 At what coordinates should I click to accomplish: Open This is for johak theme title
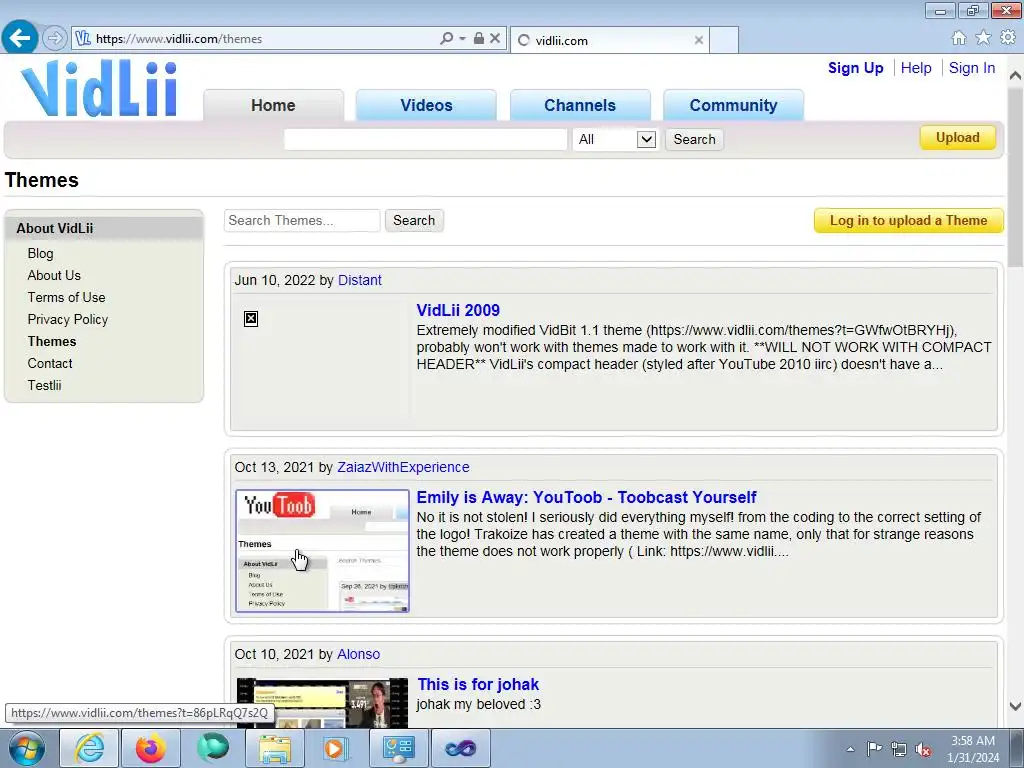coord(478,684)
